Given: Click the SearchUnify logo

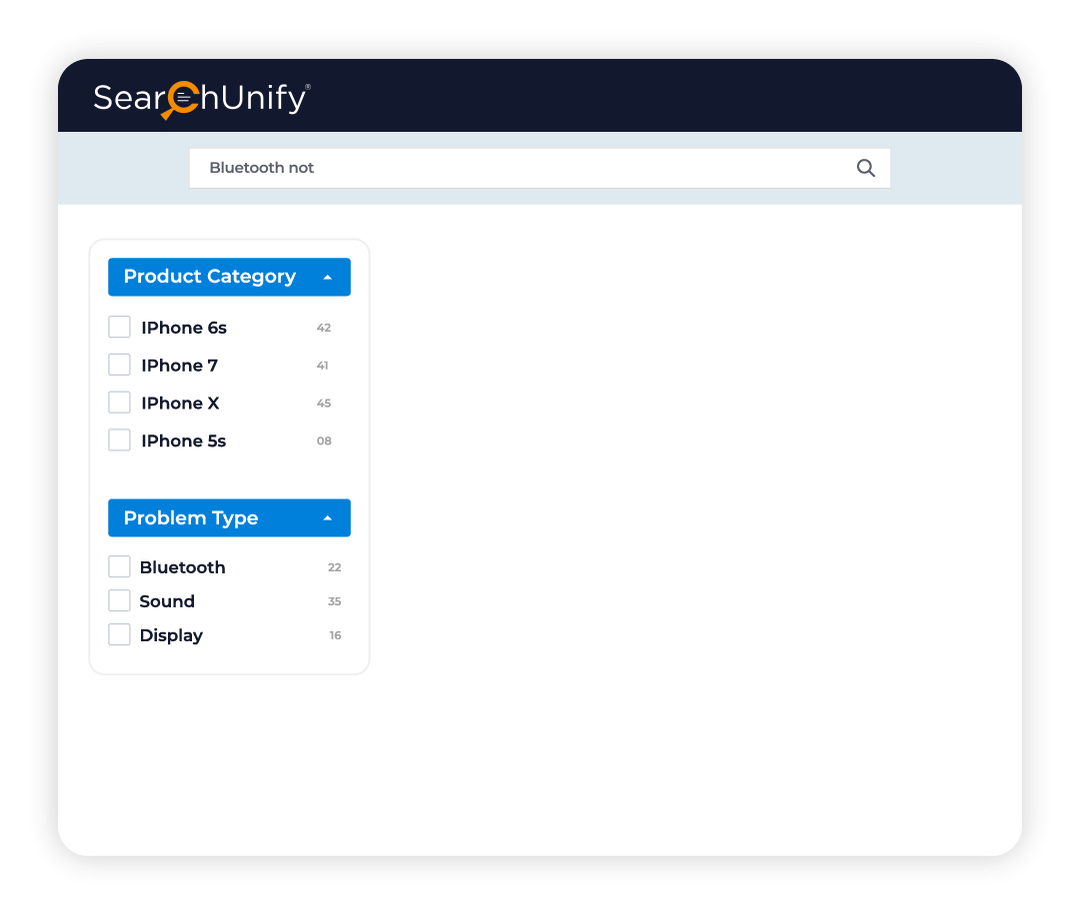Looking at the screenshot, I should point(202,99).
